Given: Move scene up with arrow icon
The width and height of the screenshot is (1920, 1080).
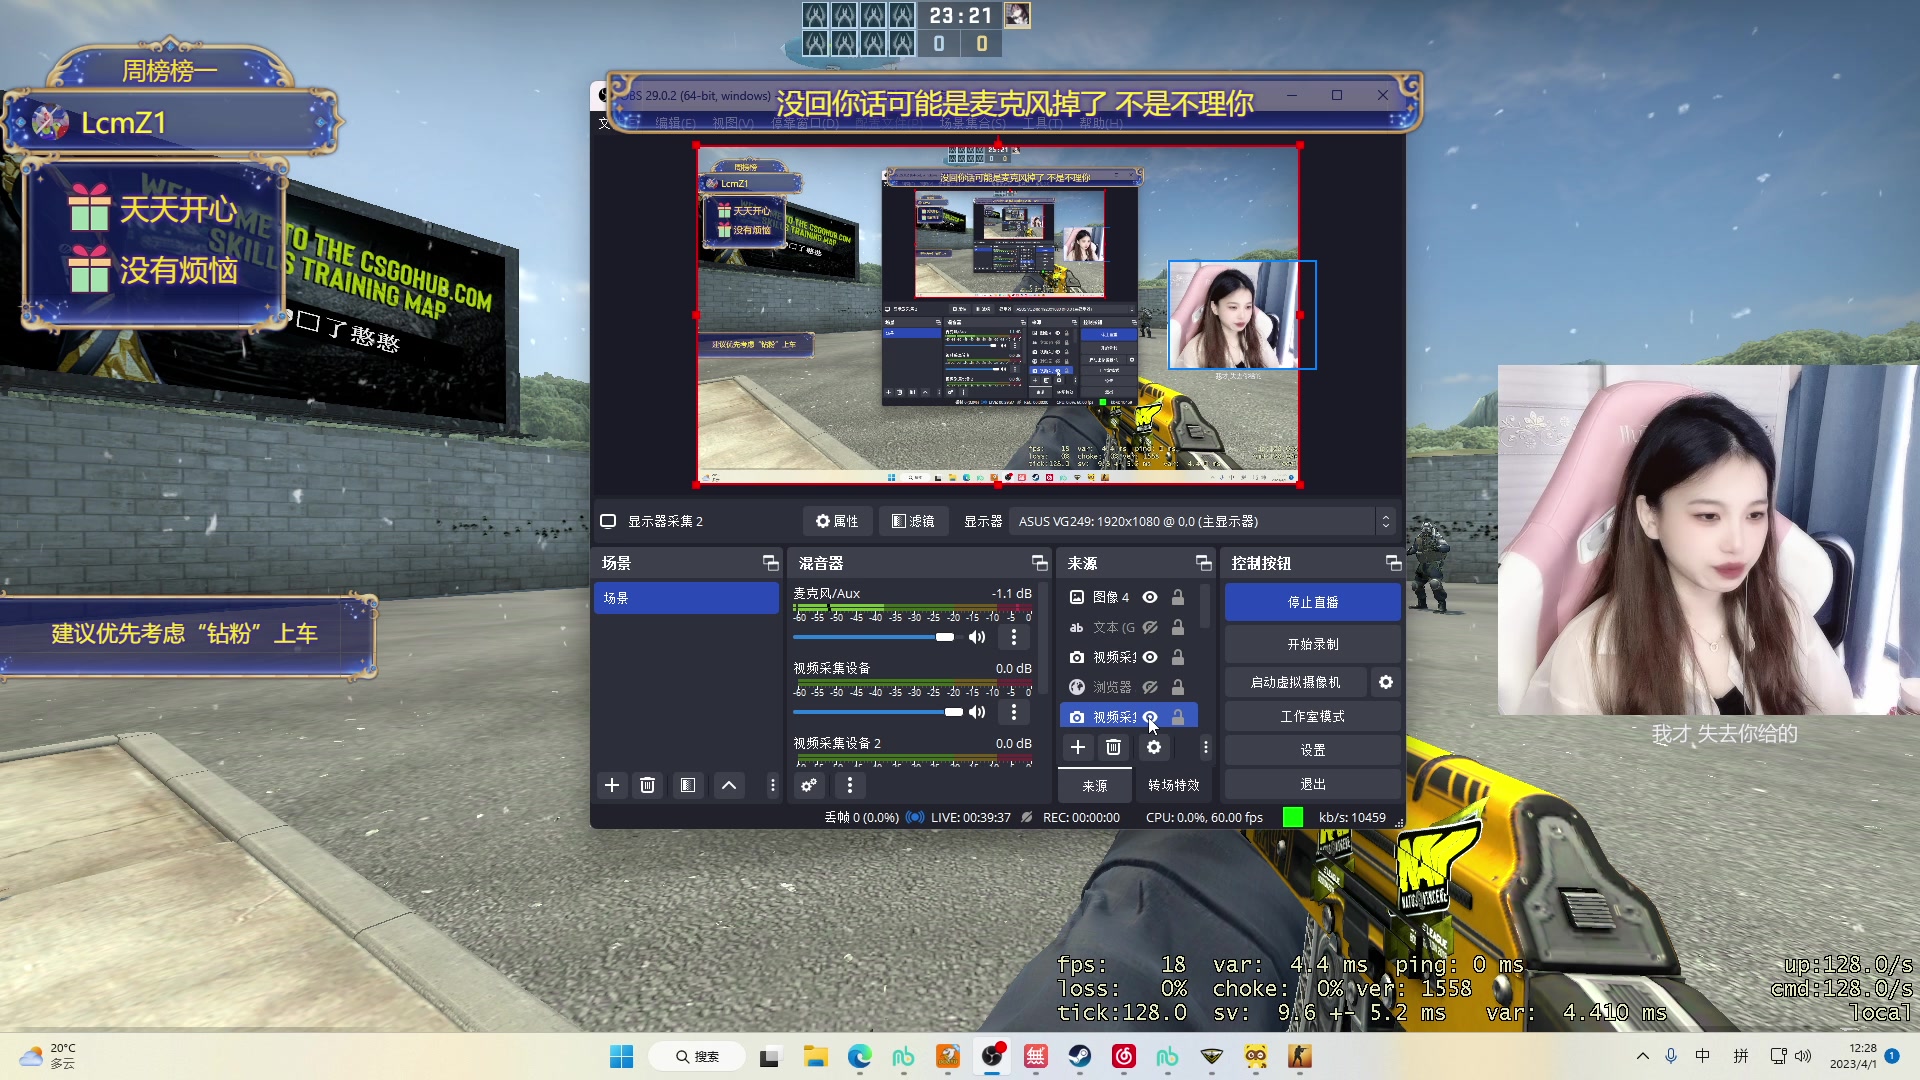Looking at the screenshot, I should (729, 786).
